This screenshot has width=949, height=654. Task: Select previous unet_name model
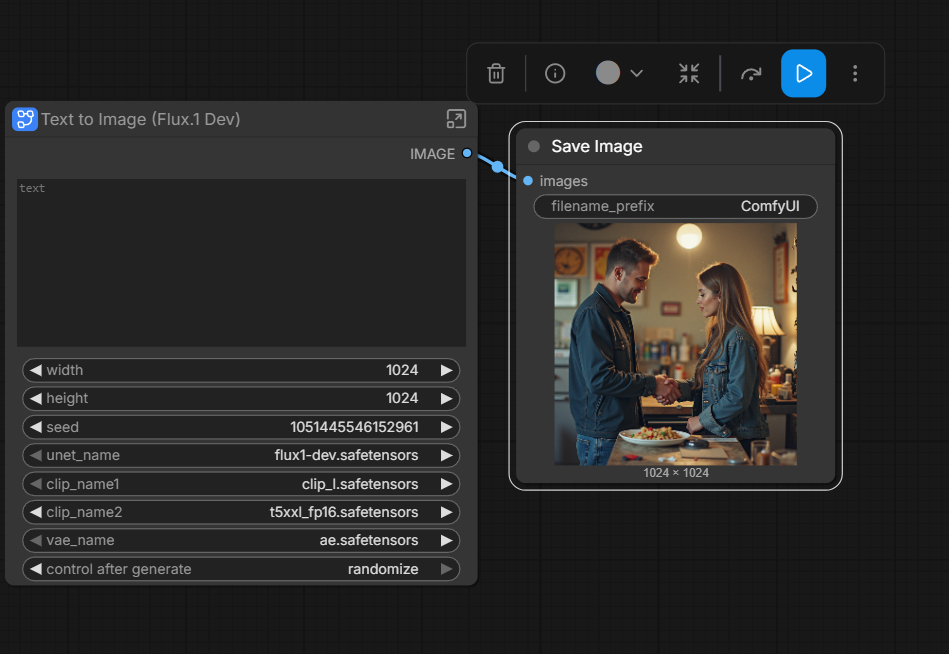36,455
